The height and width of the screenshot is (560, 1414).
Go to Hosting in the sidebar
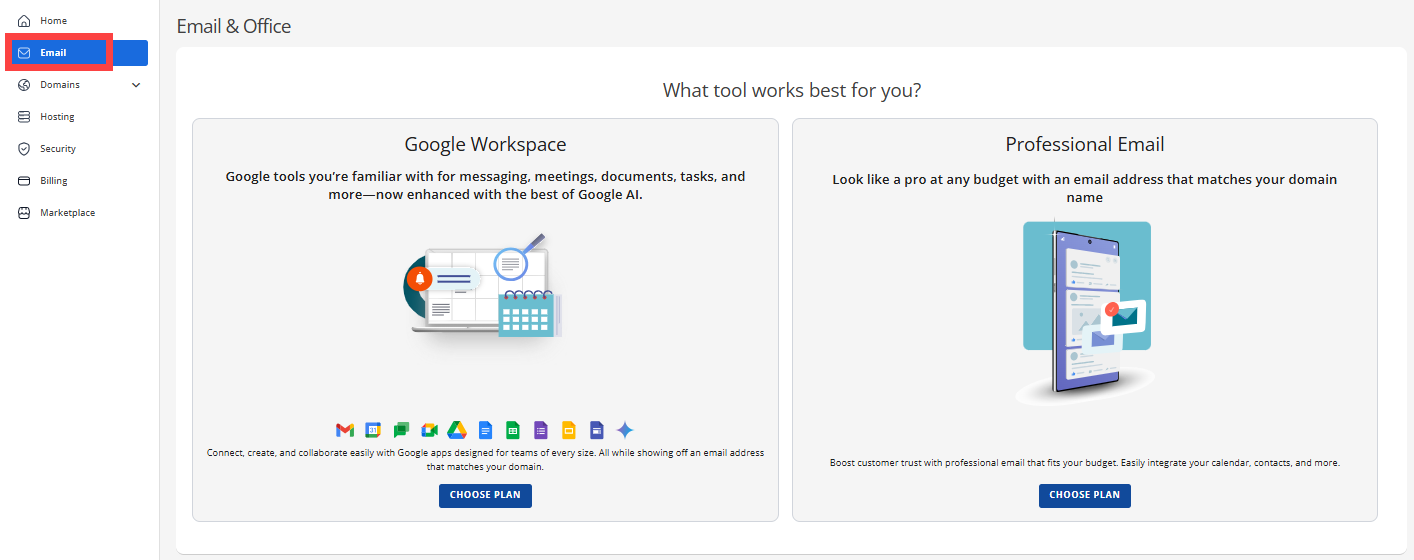[57, 117]
